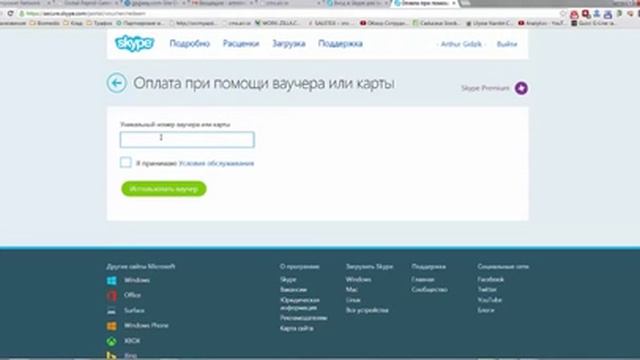This screenshot has width=640, height=360.
Task: Focus the voucher number input field
Action: tap(187, 140)
